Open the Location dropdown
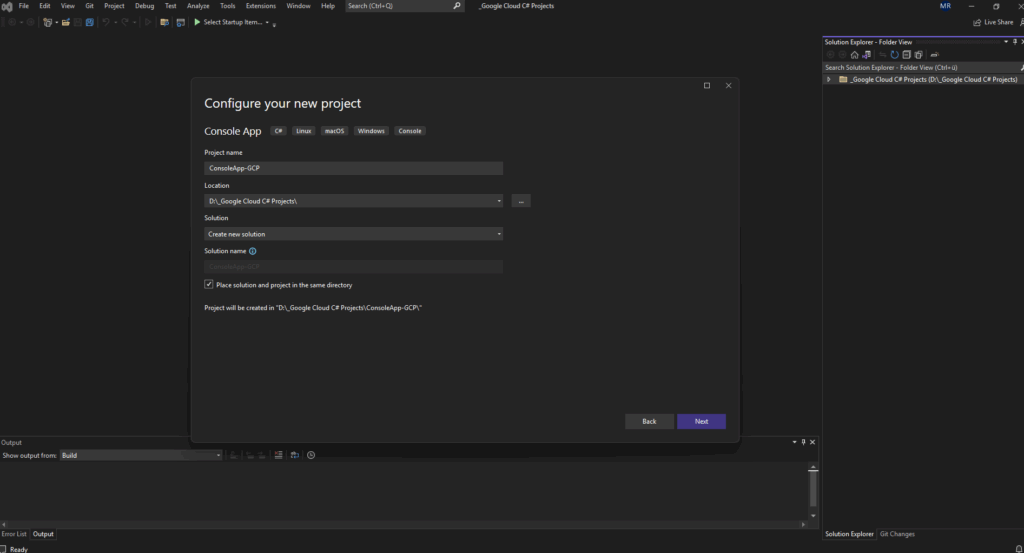 [x=498, y=201]
